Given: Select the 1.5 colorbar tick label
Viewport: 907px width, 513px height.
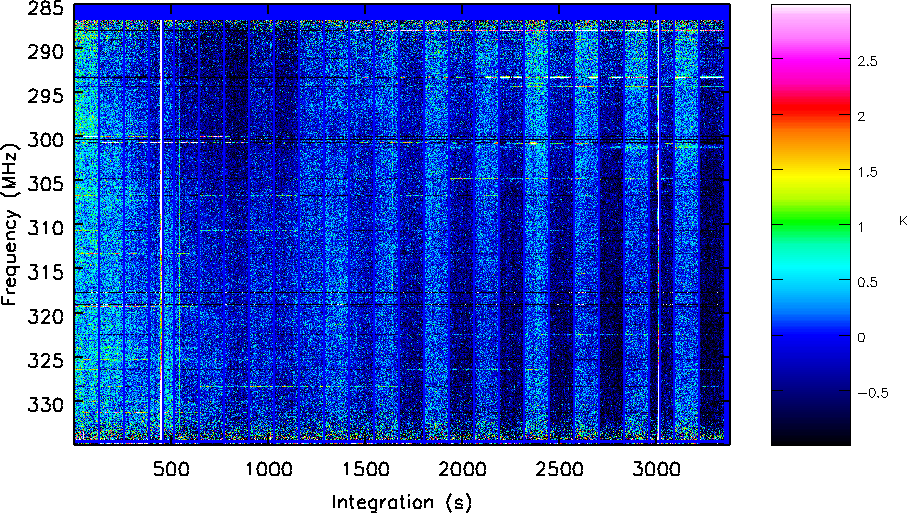Looking at the screenshot, I should [x=867, y=172].
